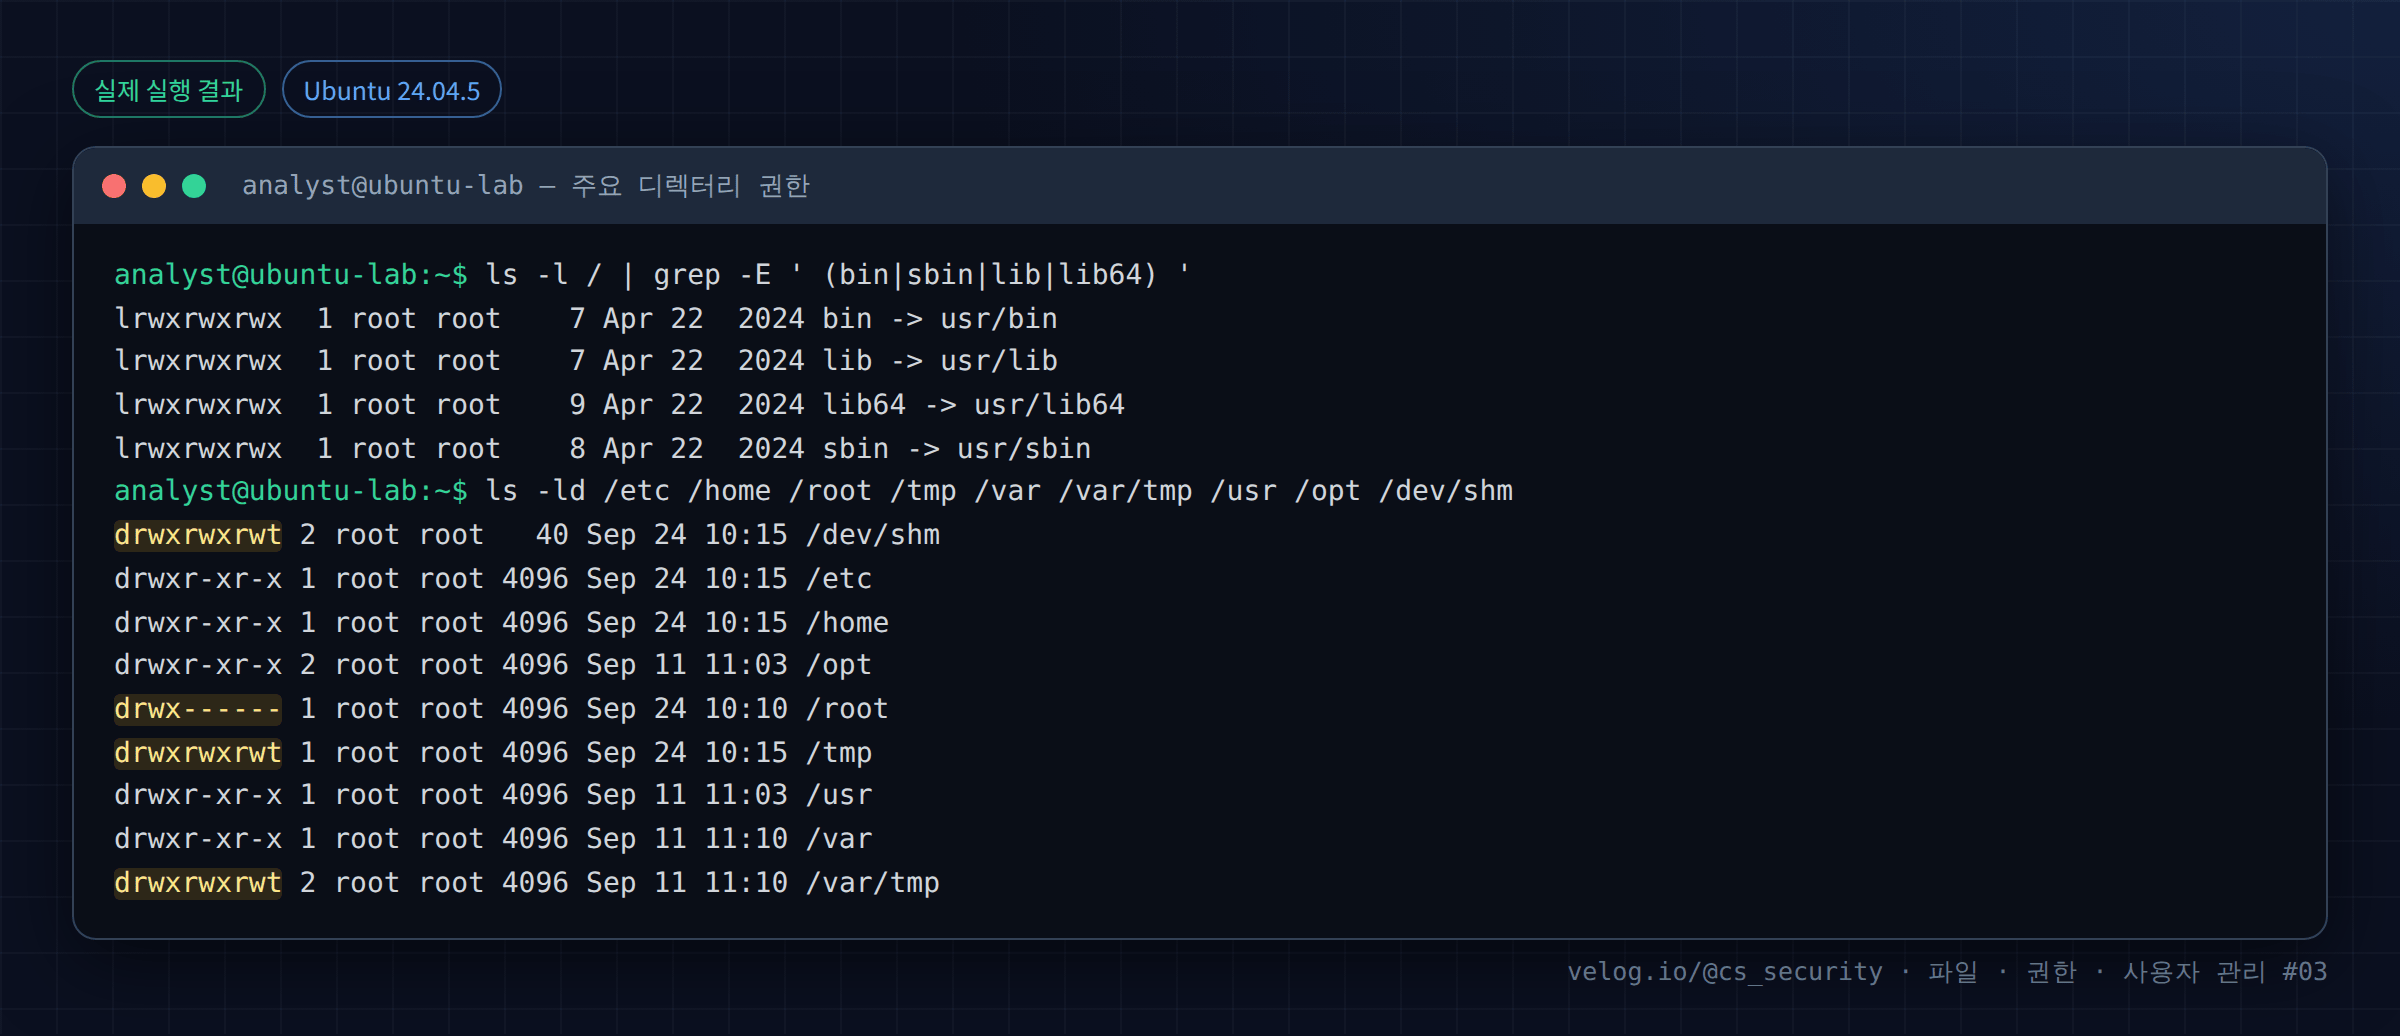Click highlighted 'drwx------' permission for /root
This screenshot has width=2400, height=1036.
coord(198,709)
